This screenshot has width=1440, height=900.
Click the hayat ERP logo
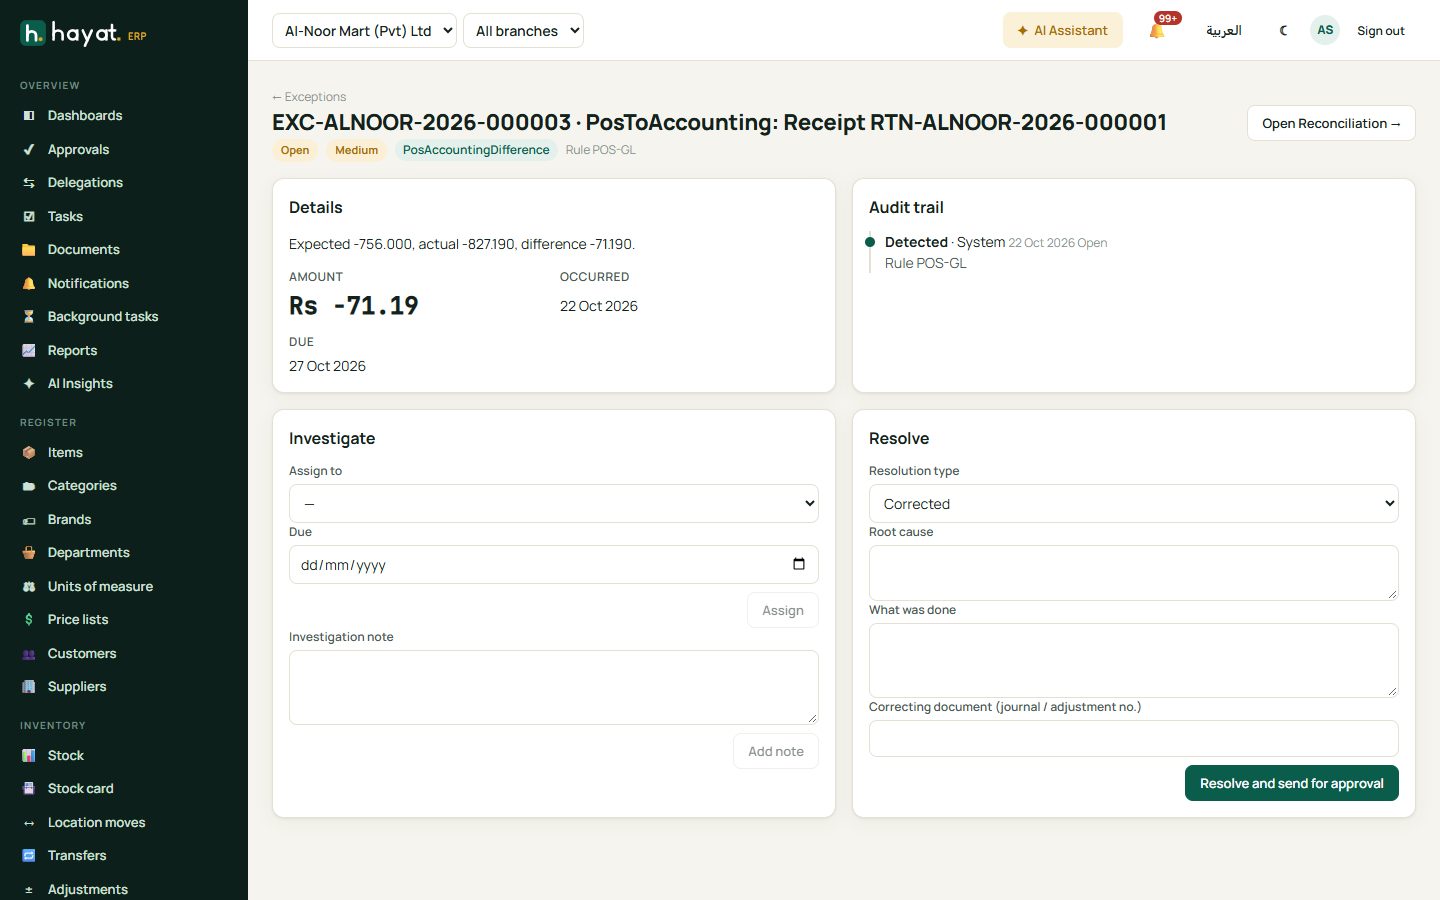(83, 34)
